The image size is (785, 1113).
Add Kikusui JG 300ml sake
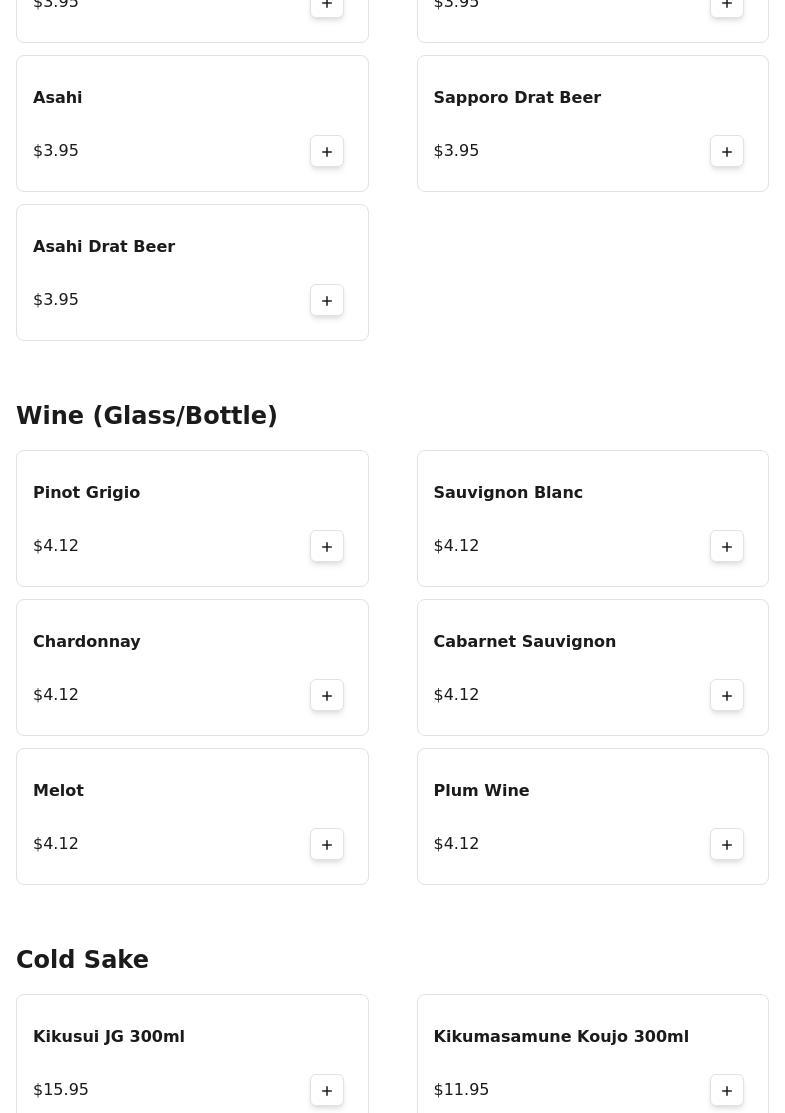coord(327,1090)
